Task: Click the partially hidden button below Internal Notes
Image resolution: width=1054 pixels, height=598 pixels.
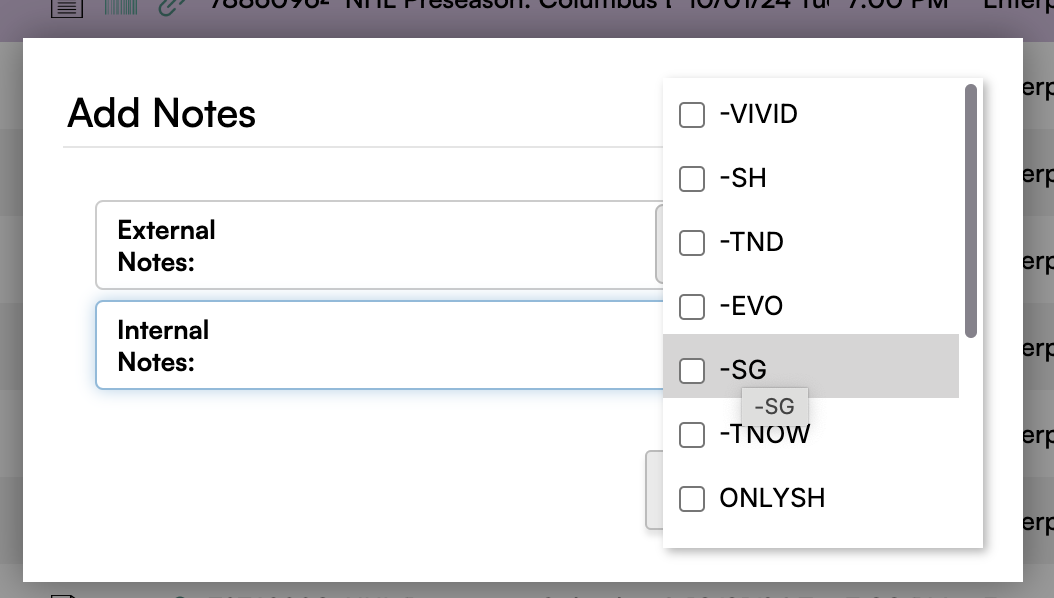Action: coord(654,490)
